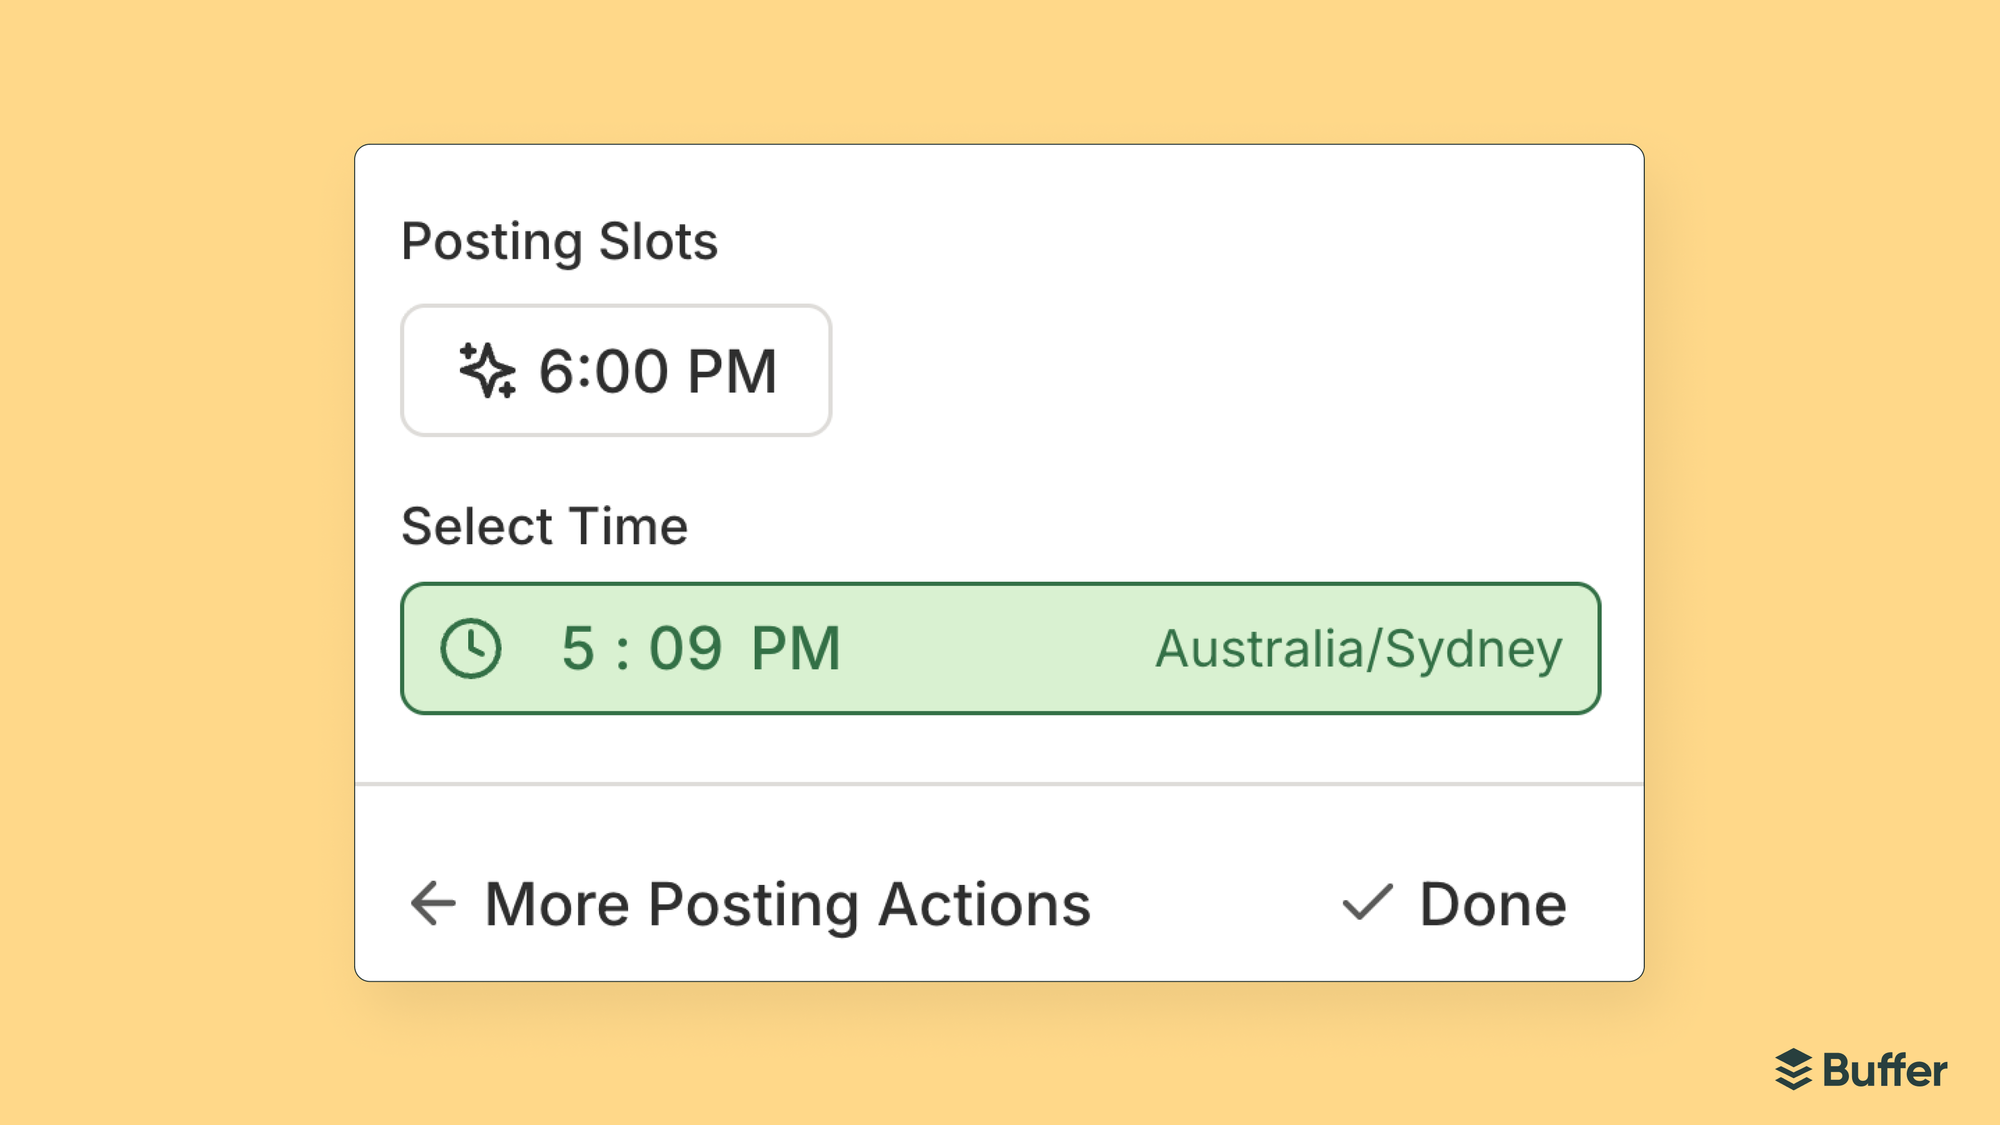Image resolution: width=2000 pixels, height=1125 pixels.
Task: Click the hour value 5
Action: (x=578, y=648)
